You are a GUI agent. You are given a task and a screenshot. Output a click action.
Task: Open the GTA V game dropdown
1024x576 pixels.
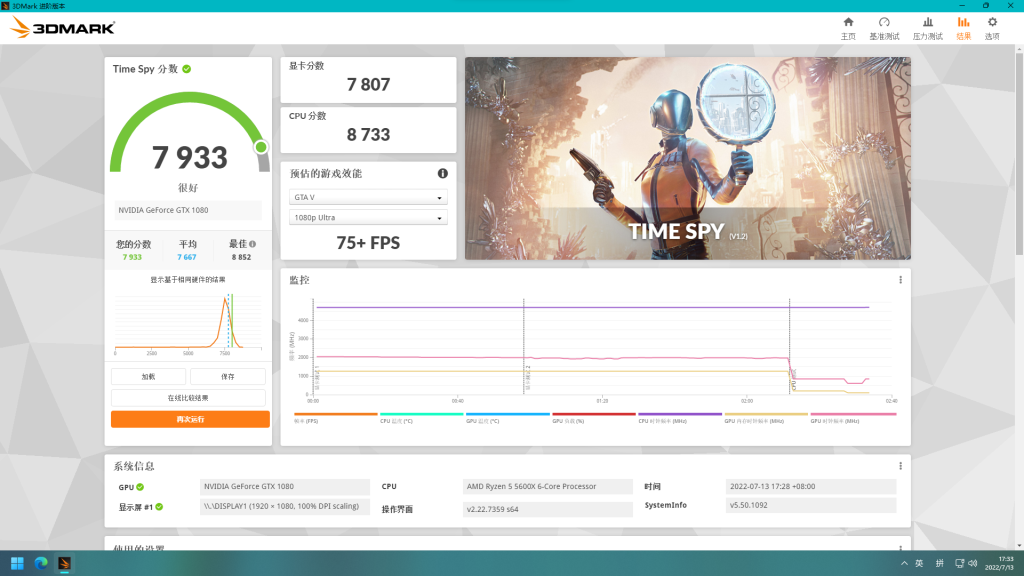(368, 198)
